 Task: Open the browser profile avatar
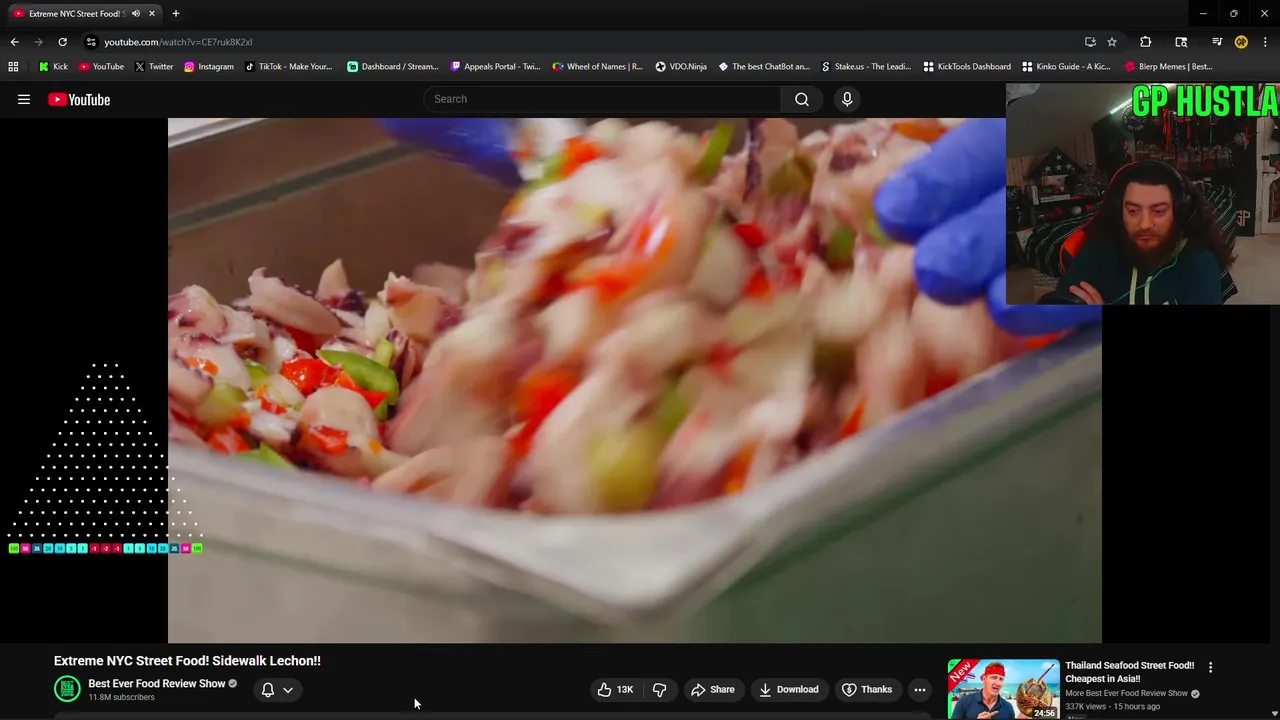pyautogui.click(x=1241, y=42)
